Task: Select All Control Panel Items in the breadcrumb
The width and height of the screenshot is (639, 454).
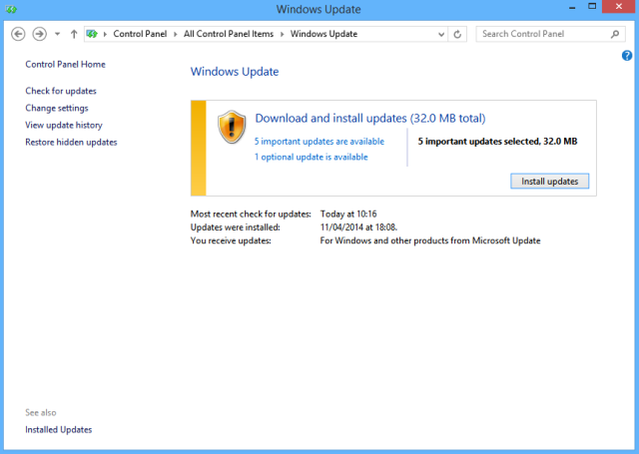Action: click(228, 34)
